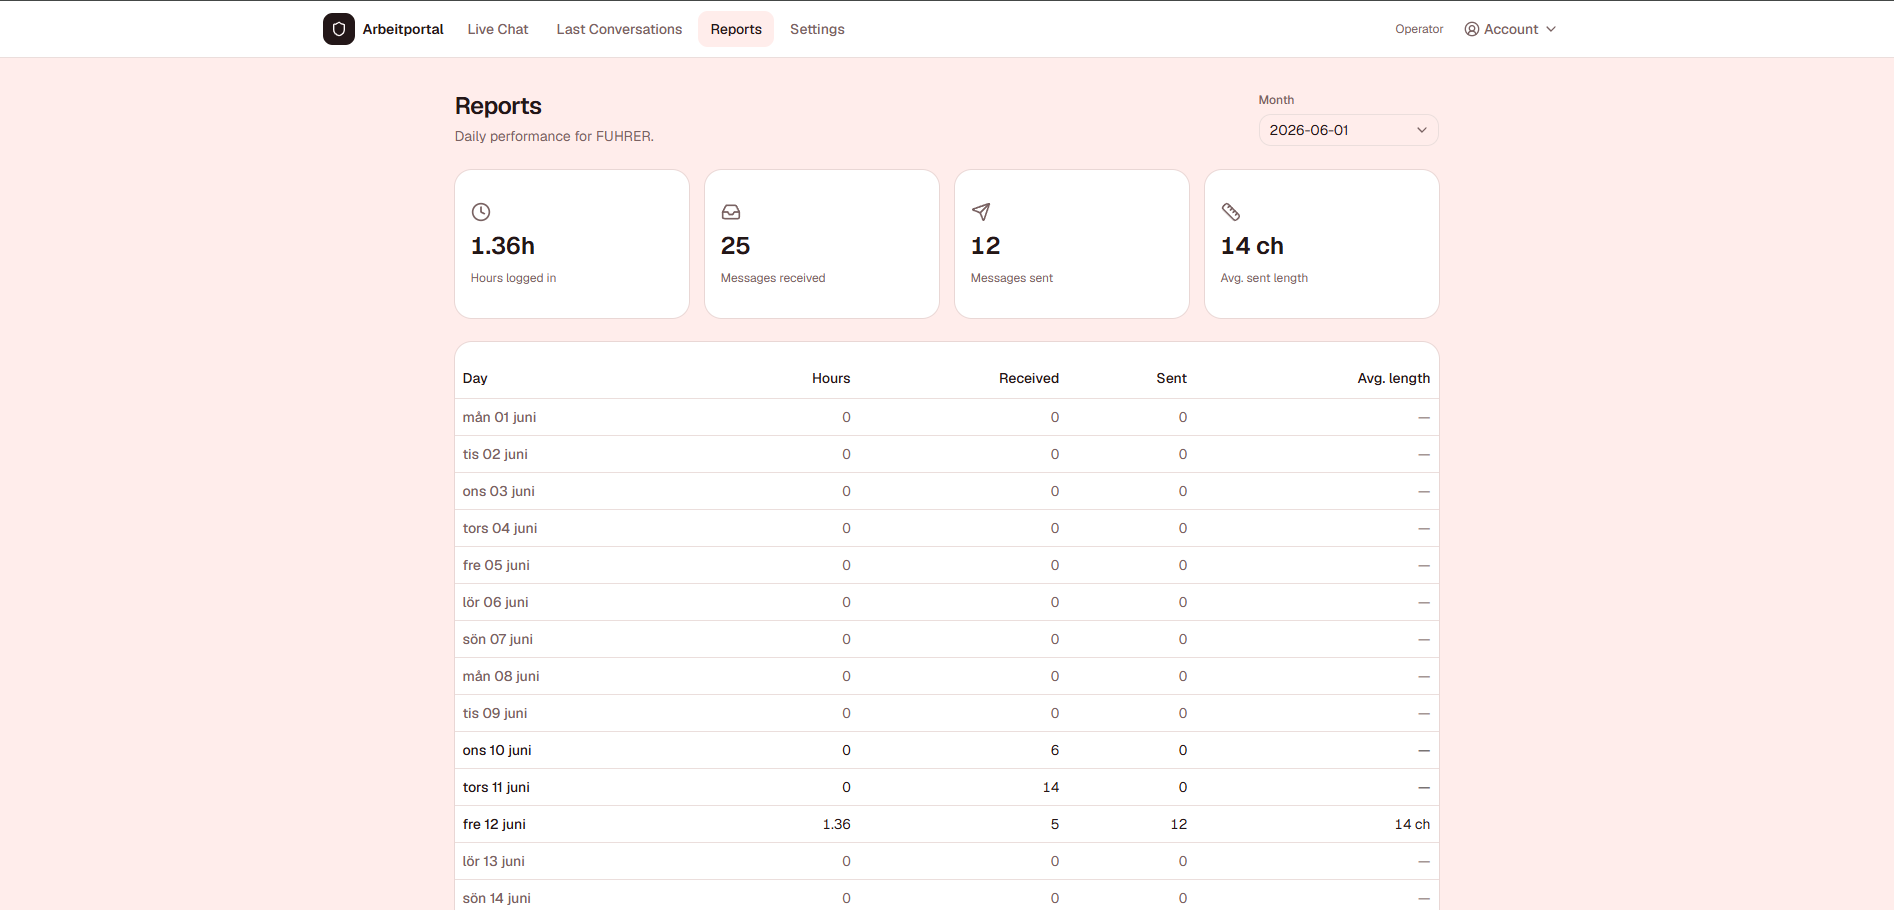Click the ruler icon in the Avg. sent length card
The height and width of the screenshot is (910, 1894).
[x=1231, y=212]
